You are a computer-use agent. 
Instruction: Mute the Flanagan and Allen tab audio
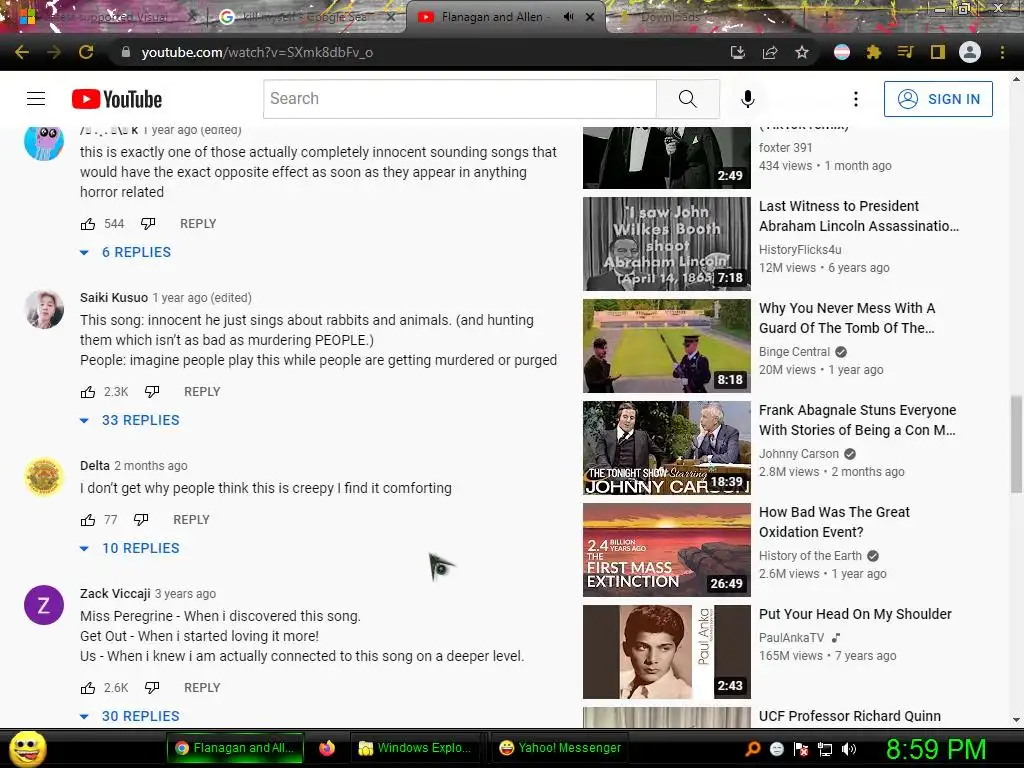(568, 17)
